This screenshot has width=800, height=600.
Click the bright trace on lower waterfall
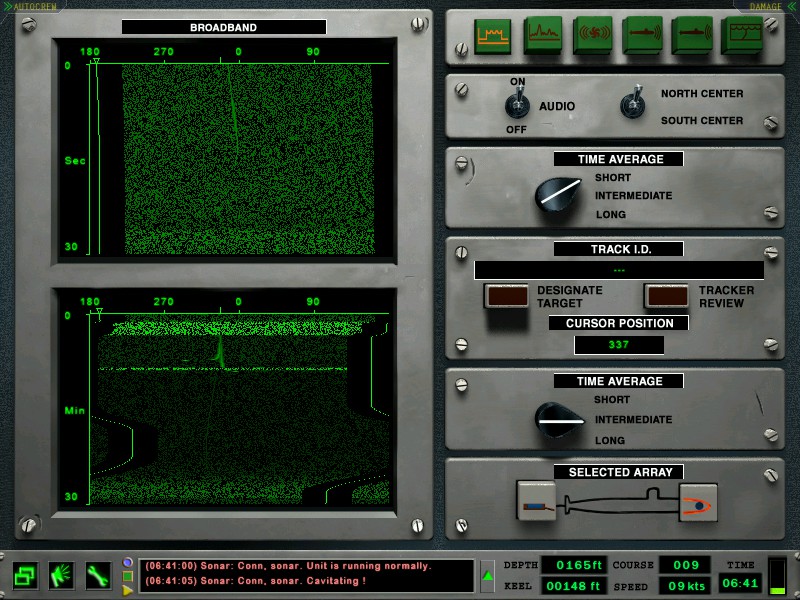pos(221,352)
